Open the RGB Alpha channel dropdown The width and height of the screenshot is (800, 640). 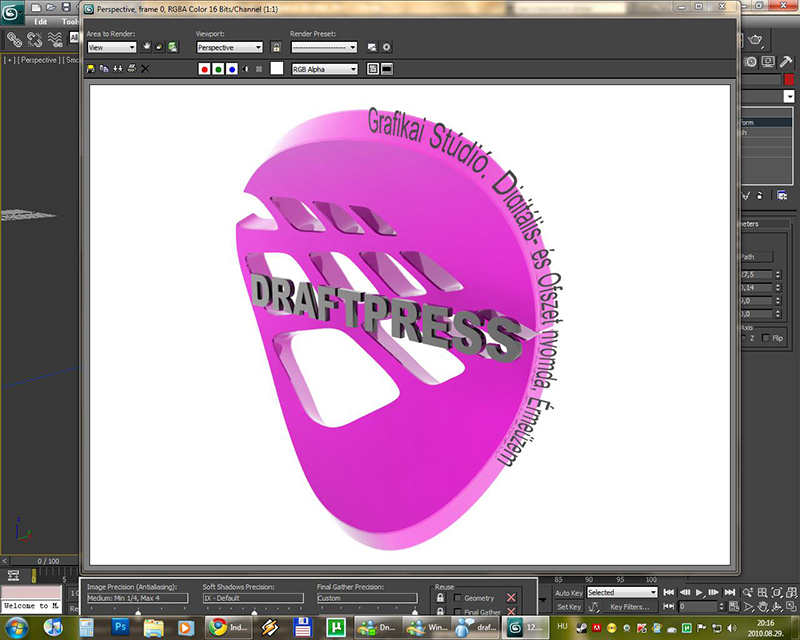[x=323, y=69]
